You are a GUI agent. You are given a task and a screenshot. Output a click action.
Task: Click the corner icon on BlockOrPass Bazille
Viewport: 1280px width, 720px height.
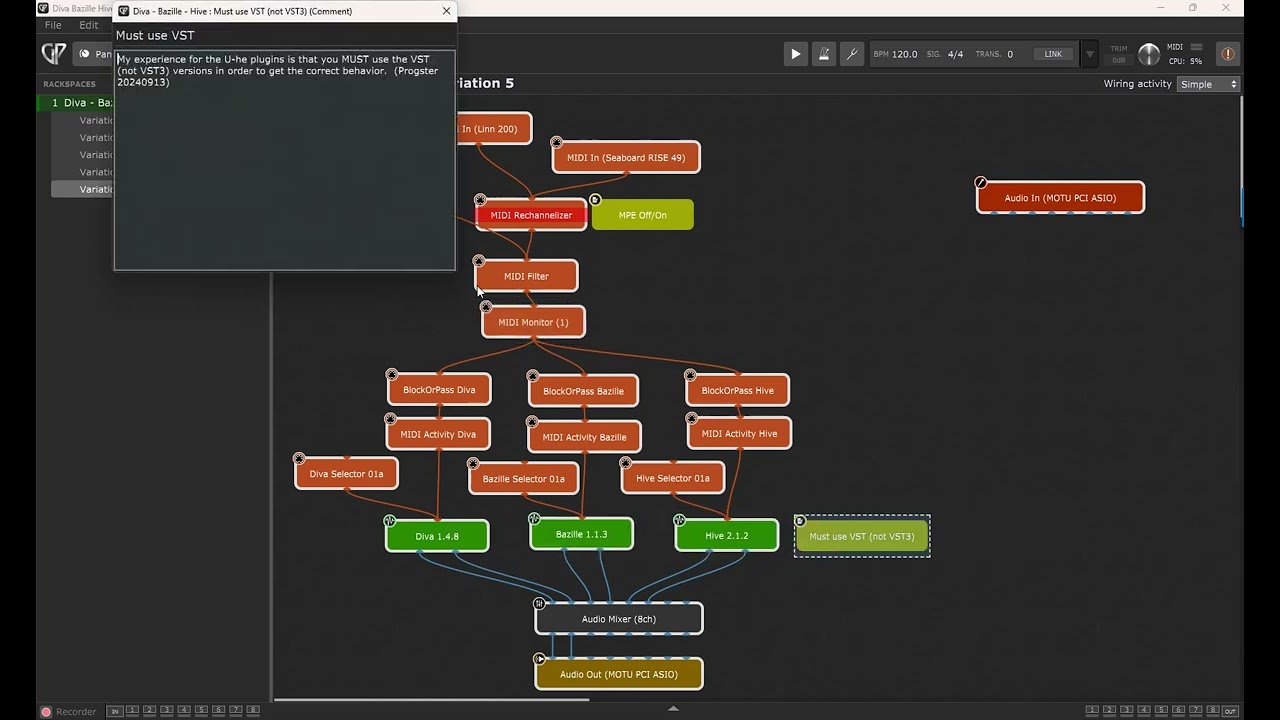click(532, 376)
